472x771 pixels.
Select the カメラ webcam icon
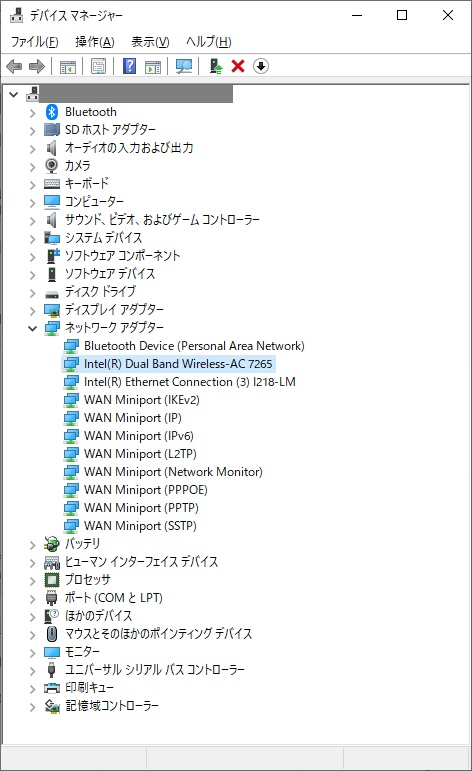tap(52, 166)
